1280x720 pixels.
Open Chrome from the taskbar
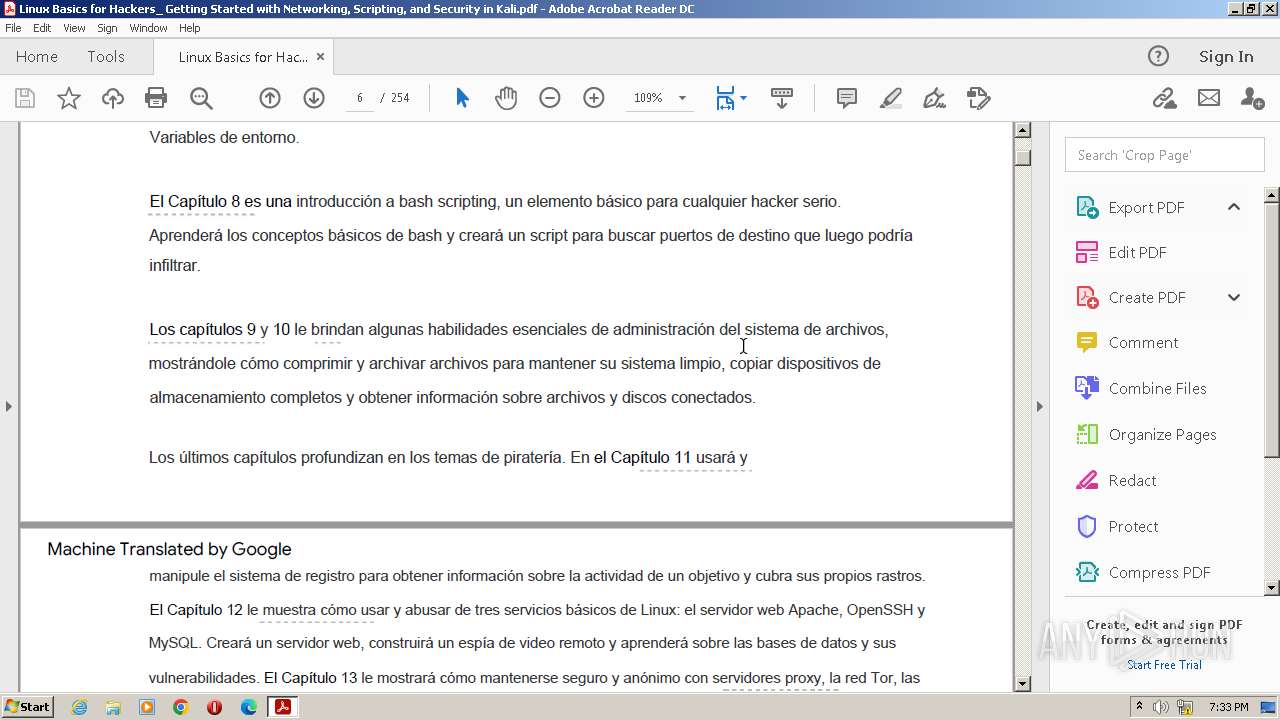click(180, 707)
